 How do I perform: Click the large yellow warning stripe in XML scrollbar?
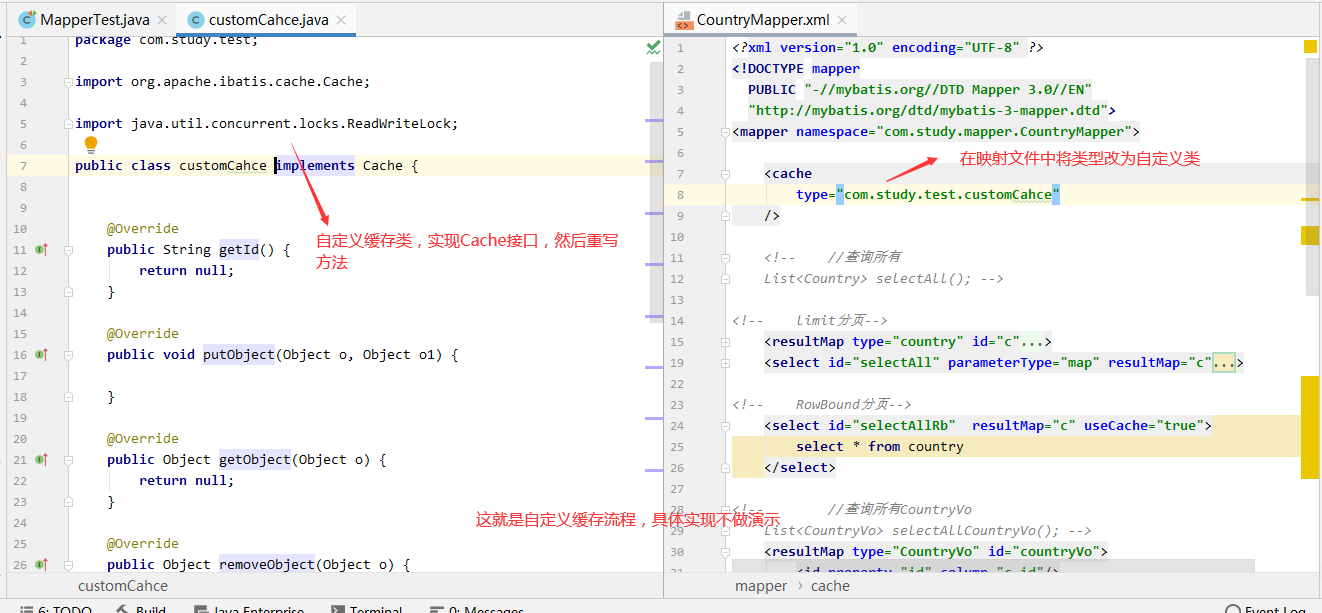tap(1310, 427)
